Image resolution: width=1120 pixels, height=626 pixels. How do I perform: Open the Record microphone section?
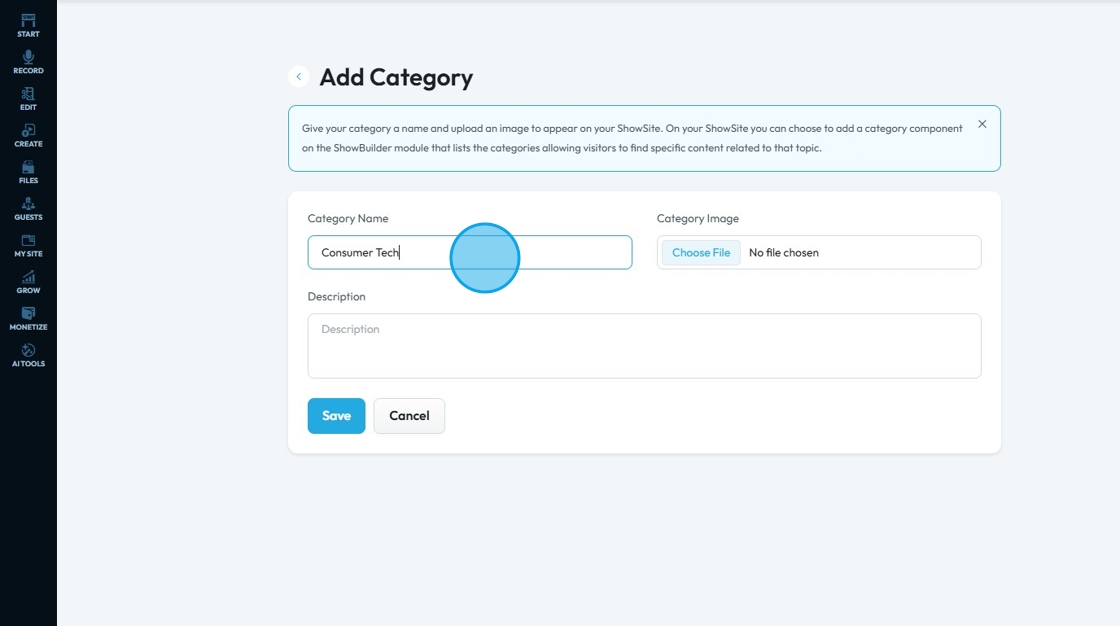pyautogui.click(x=28, y=62)
